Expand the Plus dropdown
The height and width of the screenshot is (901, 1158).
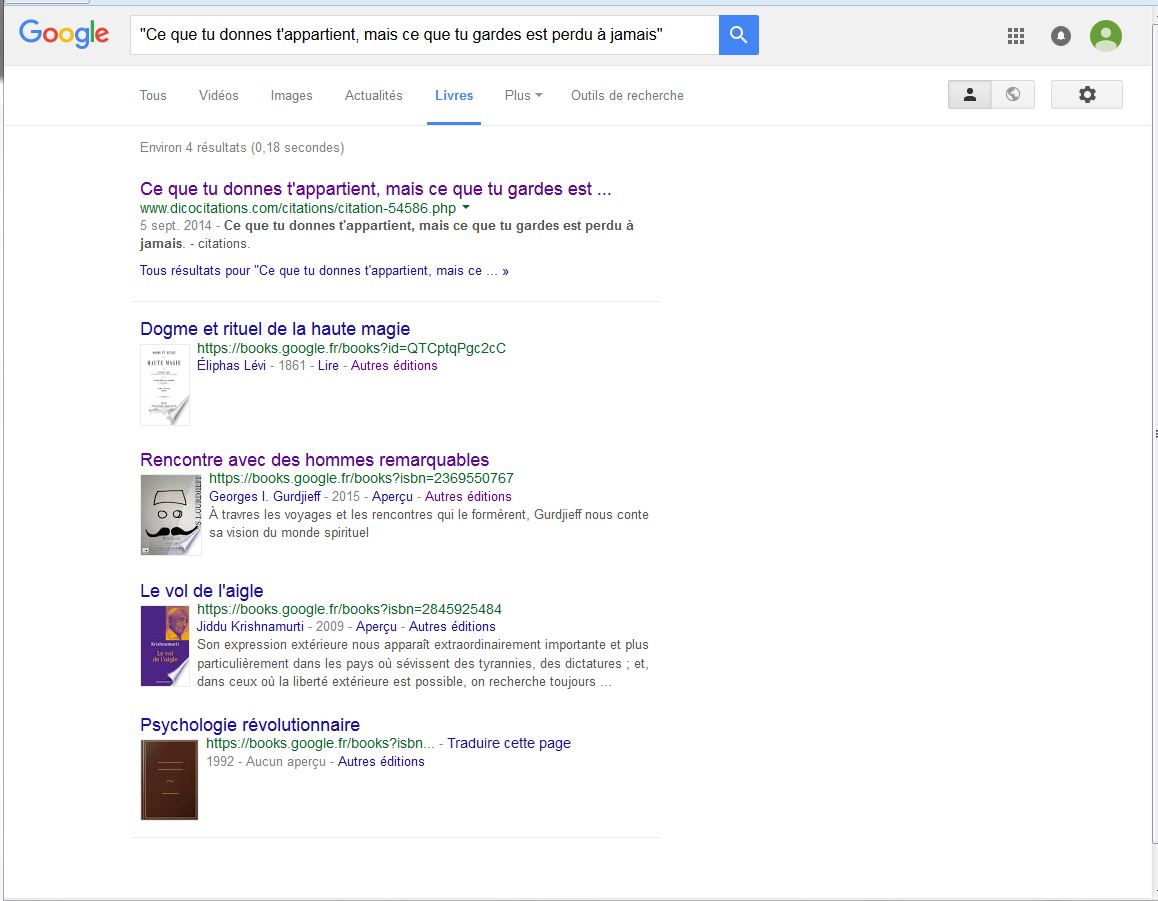click(524, 95)
